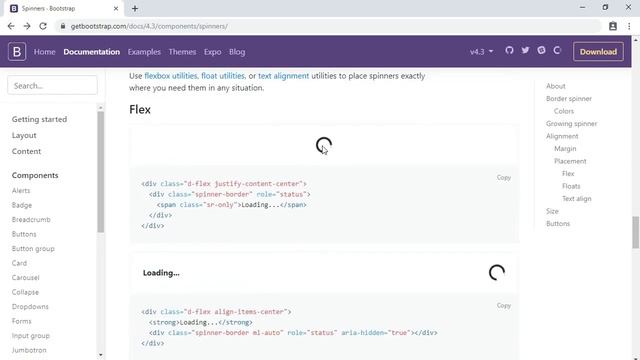
Task: Jump to Floats section
Action: (571, 186)
